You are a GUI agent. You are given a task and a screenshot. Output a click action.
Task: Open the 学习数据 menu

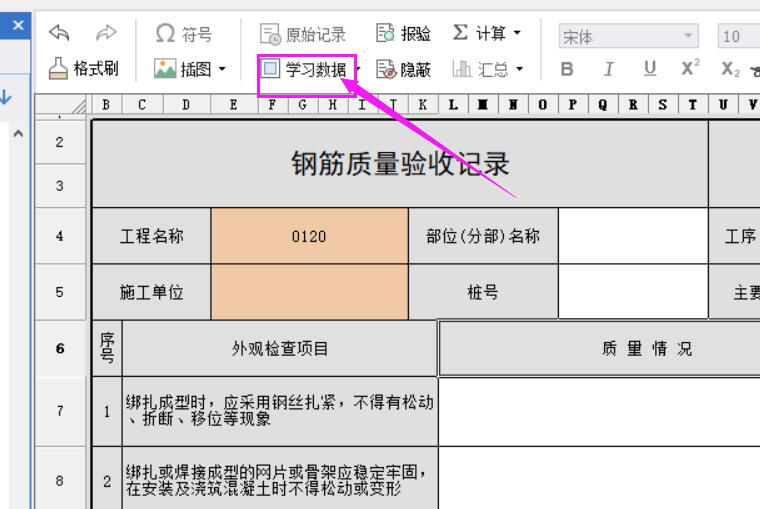(x=307, y=69)
